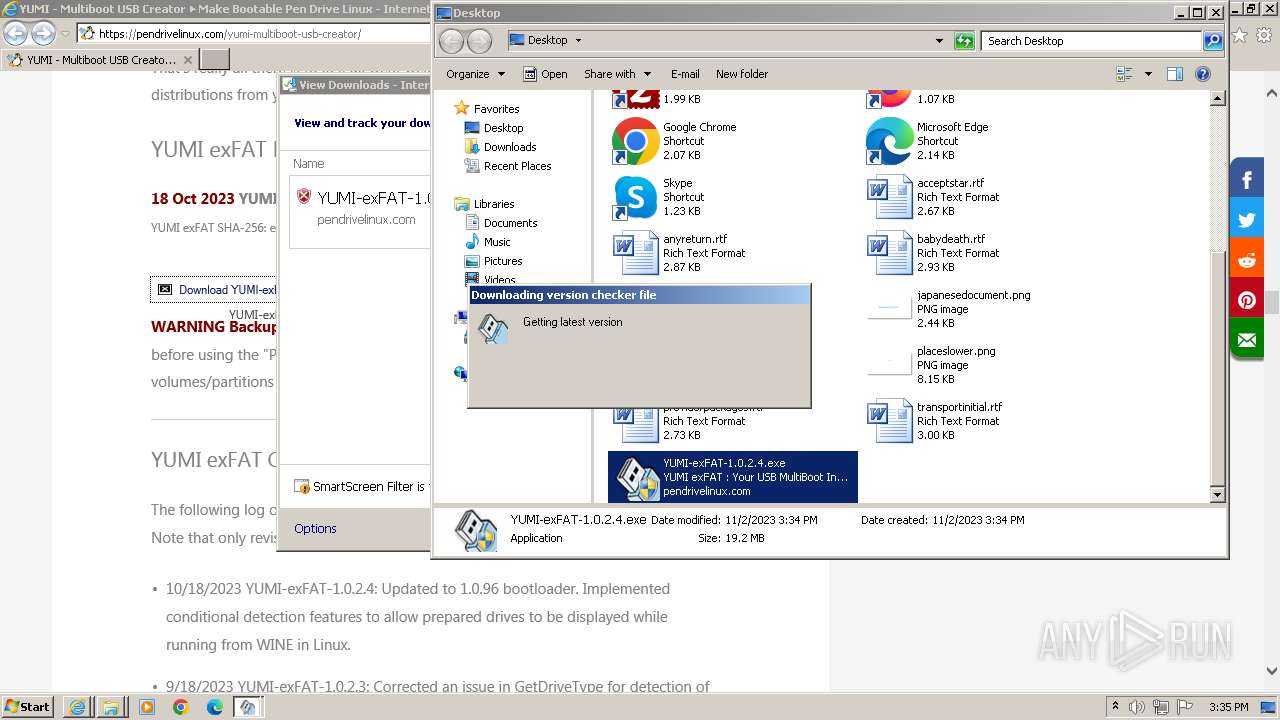Open the Share with dropdown menu
The height and width of the screenshot is (720, 1280).
(x=617, y=74)
